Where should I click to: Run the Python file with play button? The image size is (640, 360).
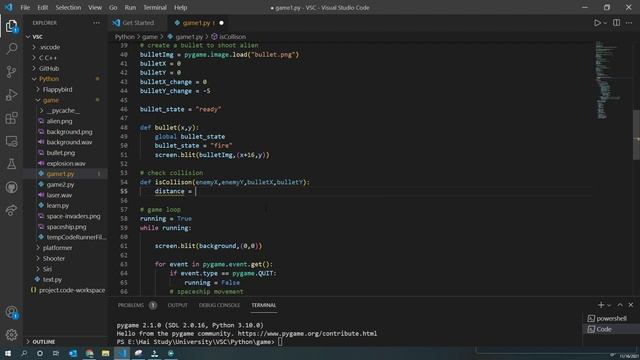[597, 23]
